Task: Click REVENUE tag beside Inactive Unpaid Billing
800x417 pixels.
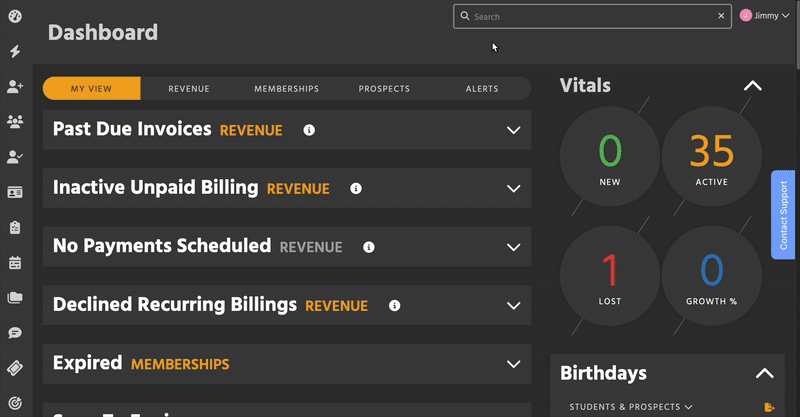Action: point(298,189)
